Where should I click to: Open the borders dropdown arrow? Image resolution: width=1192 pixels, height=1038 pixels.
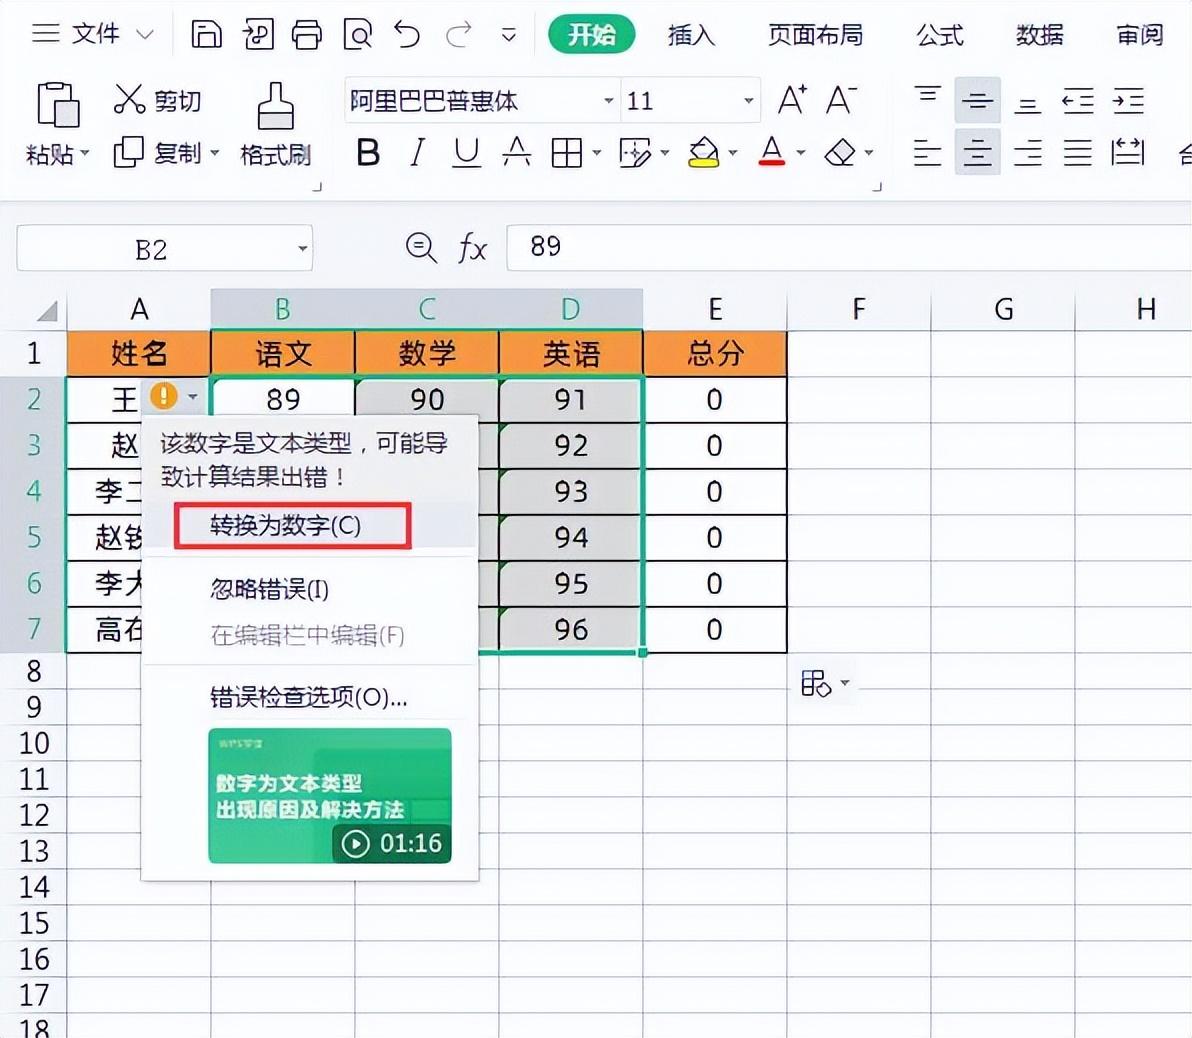click(x=597, y=153)
